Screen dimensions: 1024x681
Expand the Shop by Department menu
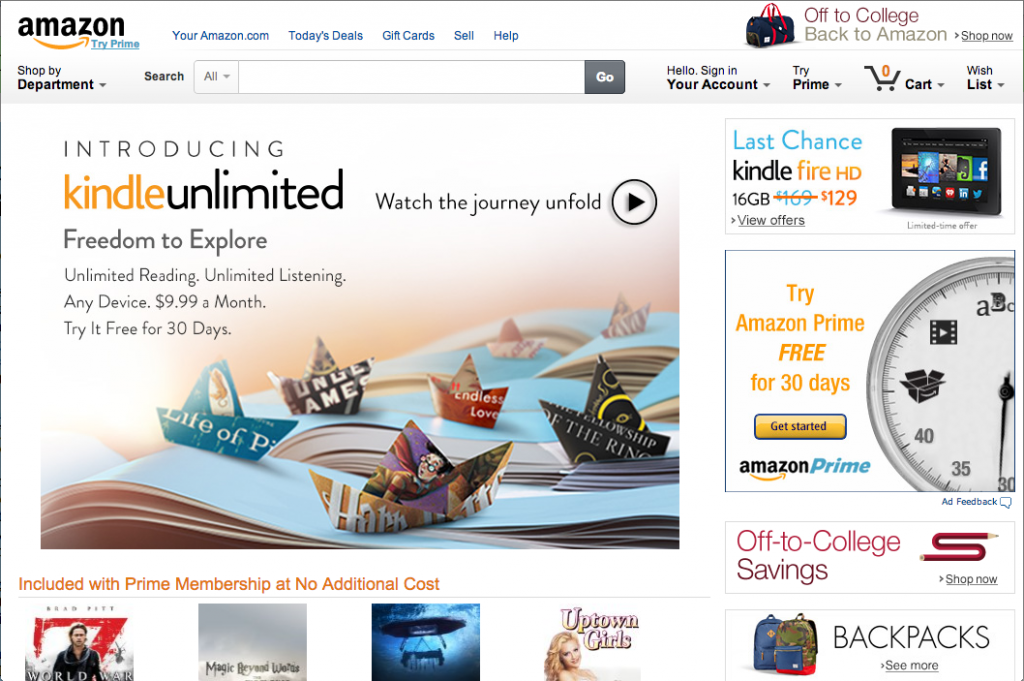pos(61,78)
